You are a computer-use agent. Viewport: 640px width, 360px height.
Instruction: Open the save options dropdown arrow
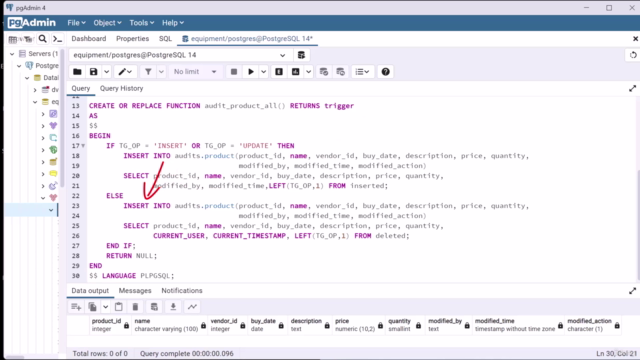pyautogui.click(x=106, y=72)
